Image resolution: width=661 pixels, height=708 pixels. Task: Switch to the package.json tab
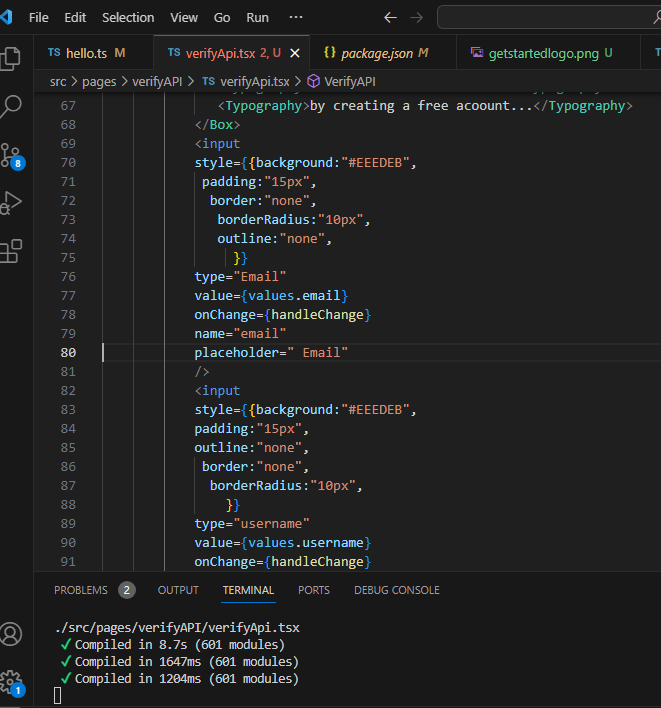(383, 53)
